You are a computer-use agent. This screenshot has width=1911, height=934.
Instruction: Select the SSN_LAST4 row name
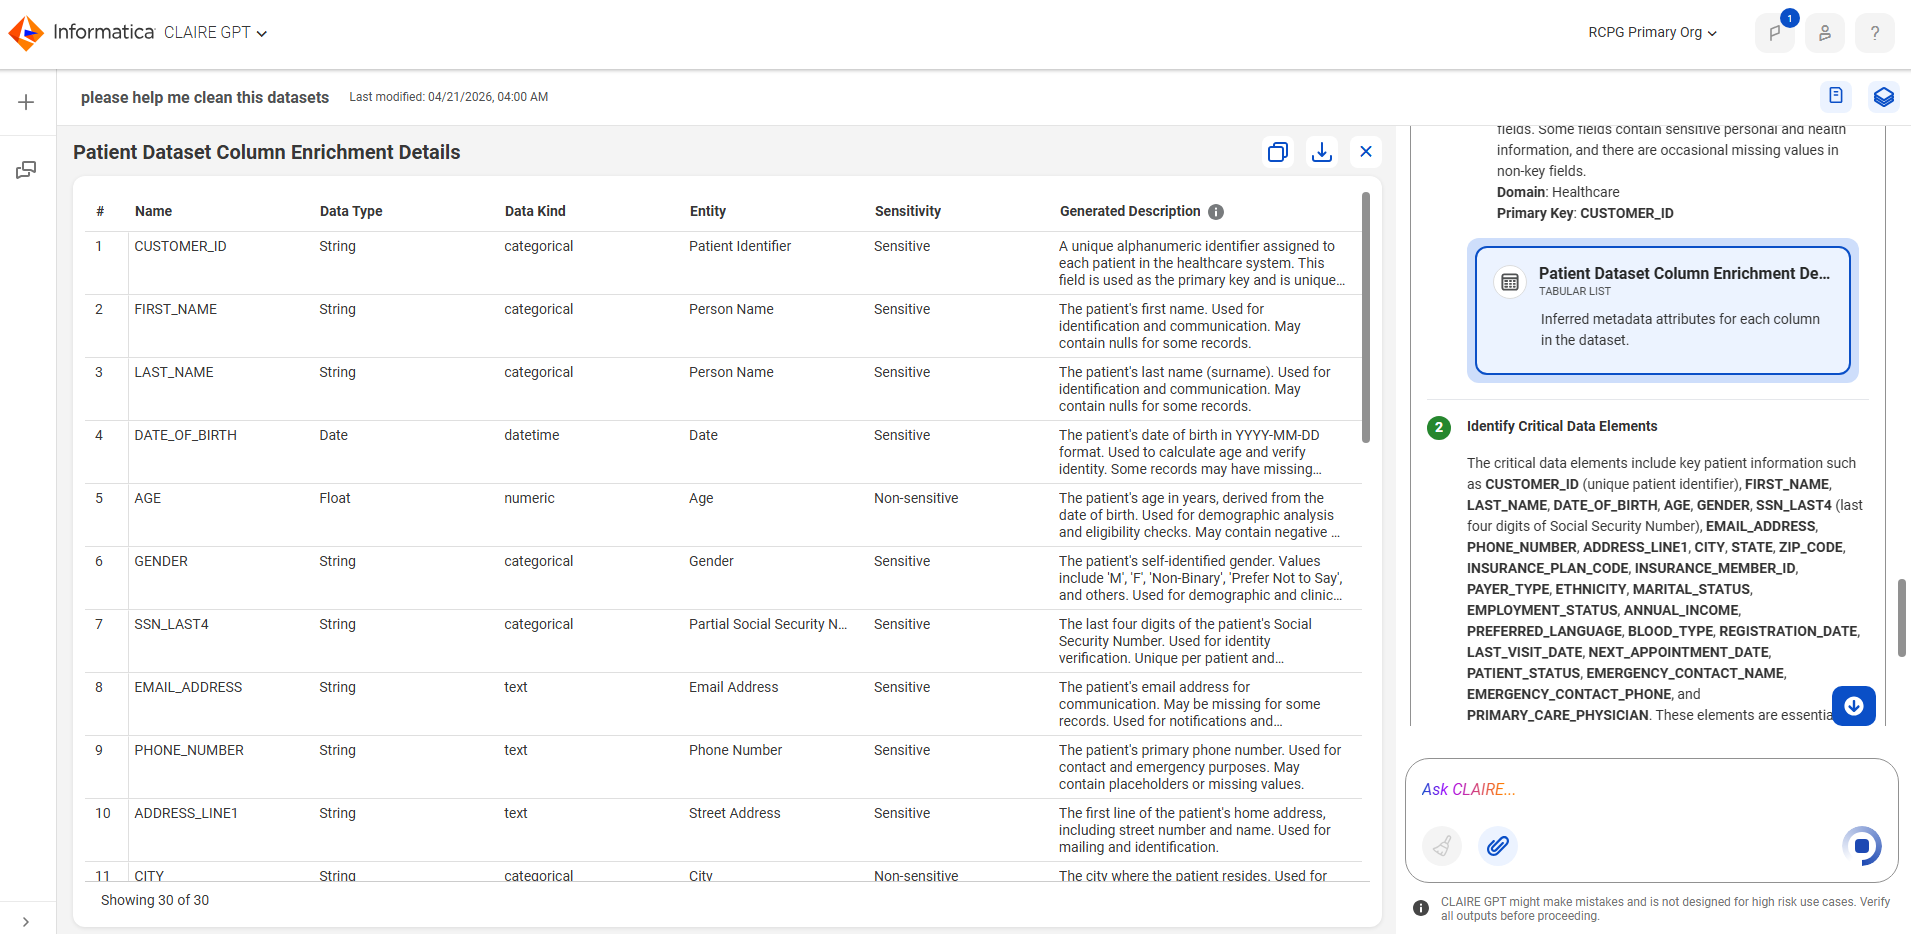point(172,624)
